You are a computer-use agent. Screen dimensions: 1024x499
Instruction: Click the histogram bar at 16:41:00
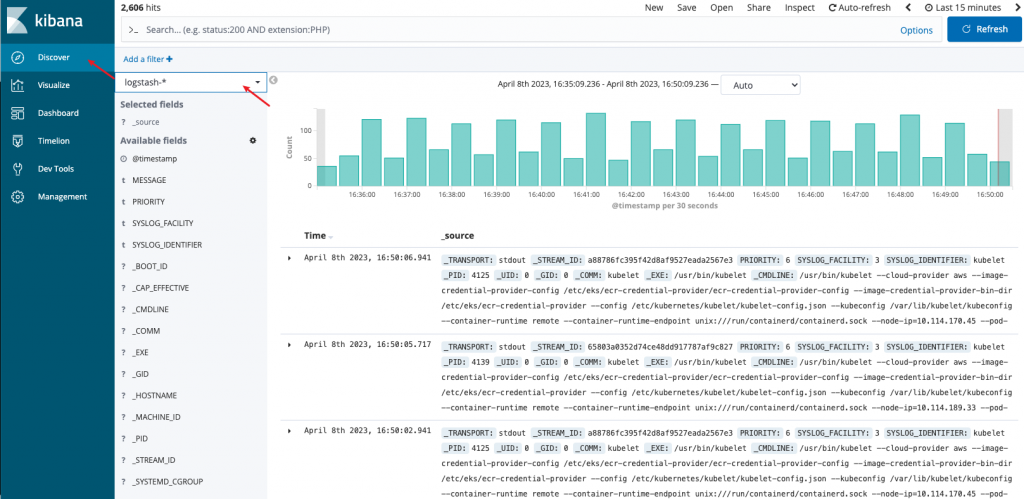[595, 150]
